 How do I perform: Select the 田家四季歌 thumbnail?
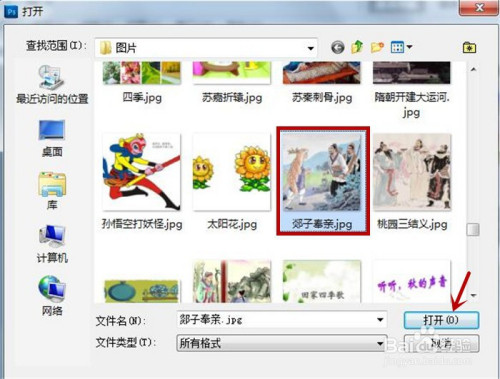(x=322, y=282)
